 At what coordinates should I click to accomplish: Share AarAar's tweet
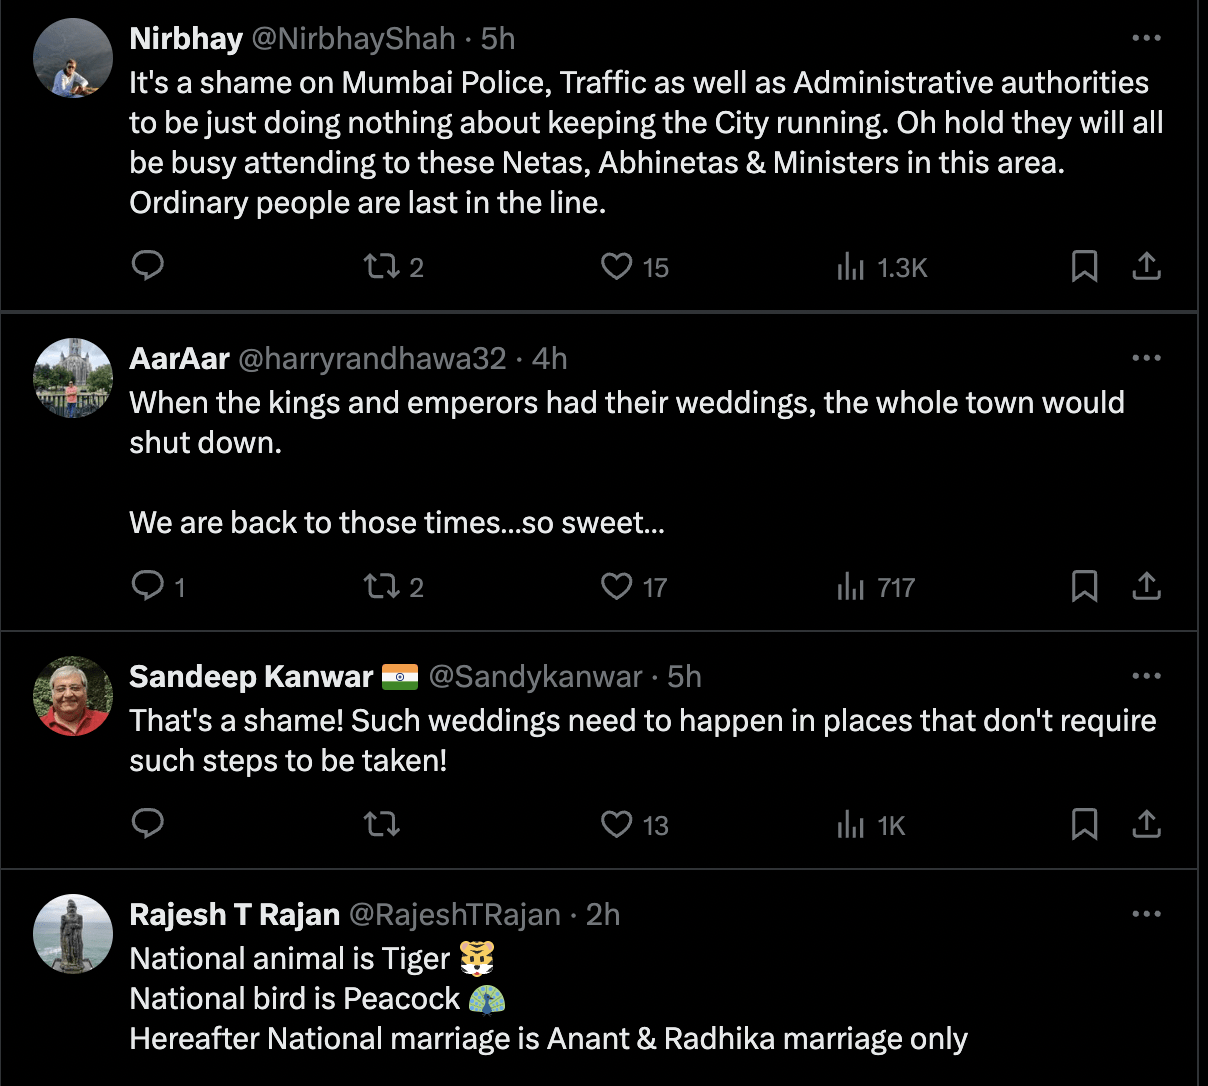tap(1146, 586)
